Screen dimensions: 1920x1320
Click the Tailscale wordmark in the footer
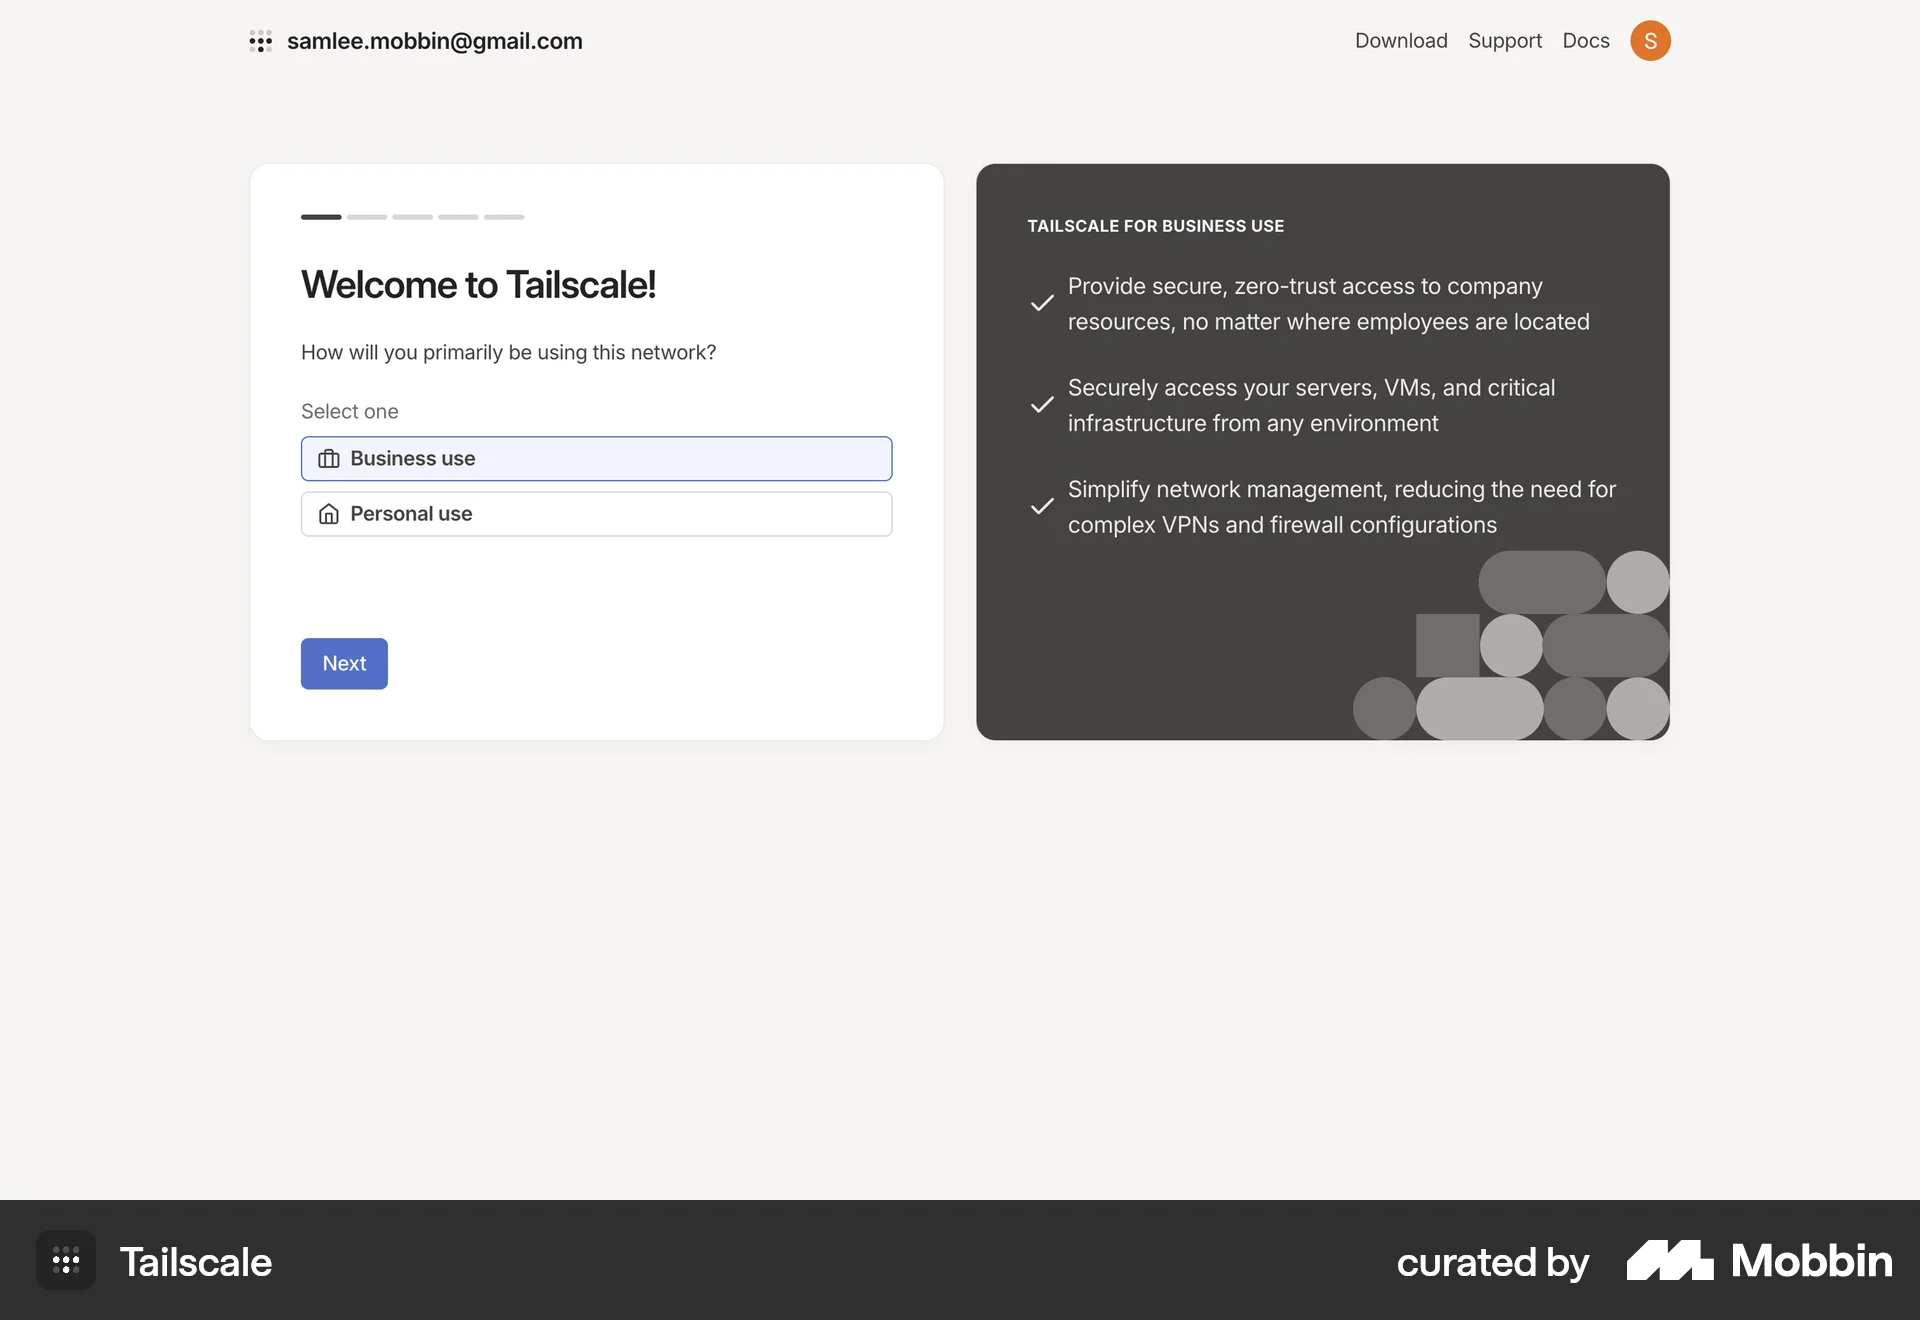(197, 1261)
